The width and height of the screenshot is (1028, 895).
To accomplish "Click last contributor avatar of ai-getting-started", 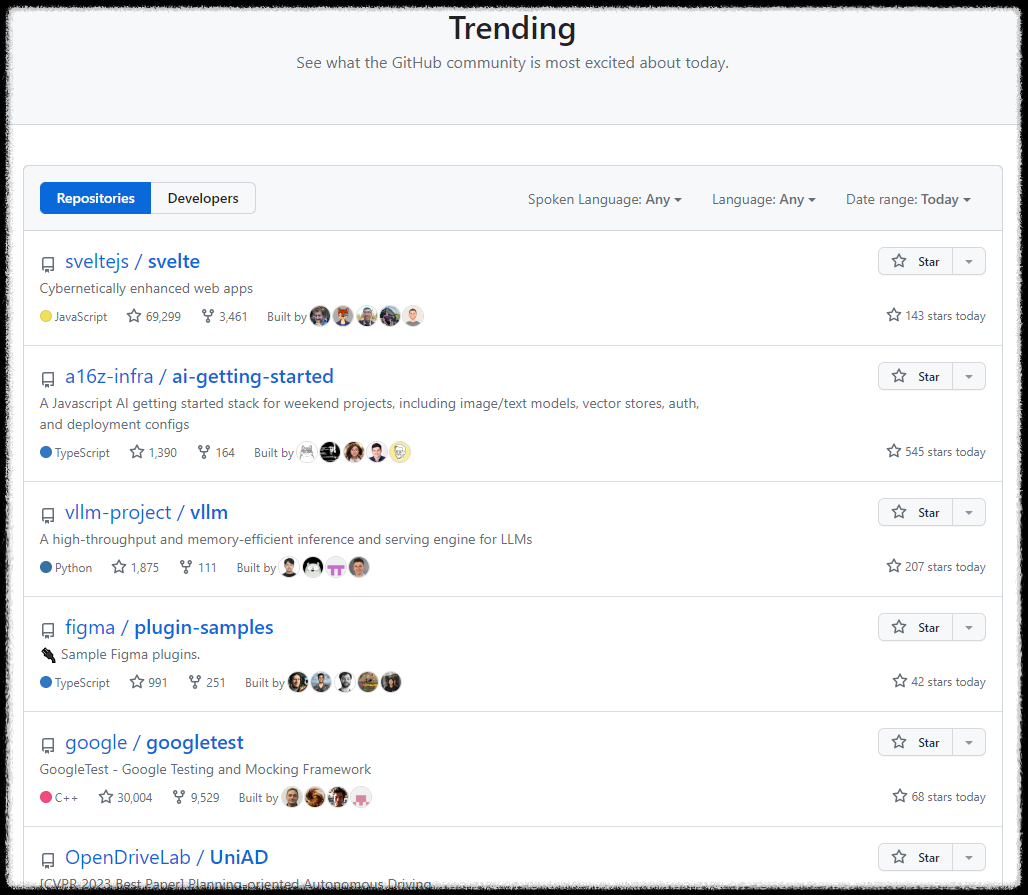I will point(400,452).
